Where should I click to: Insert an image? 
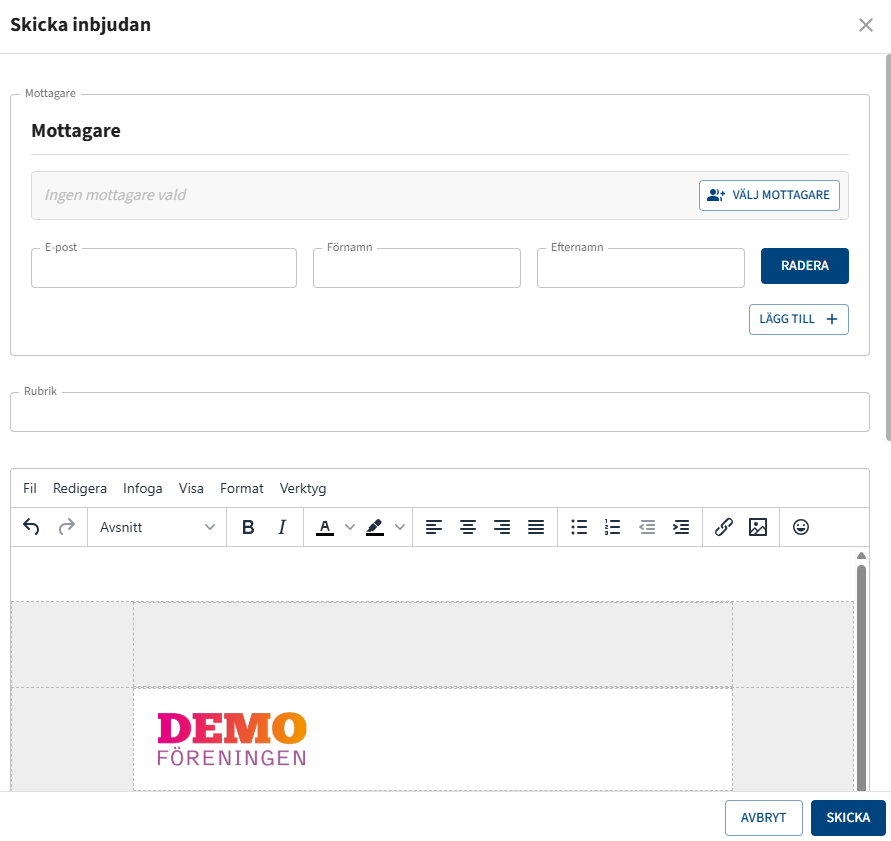click(x=757, y=527)
